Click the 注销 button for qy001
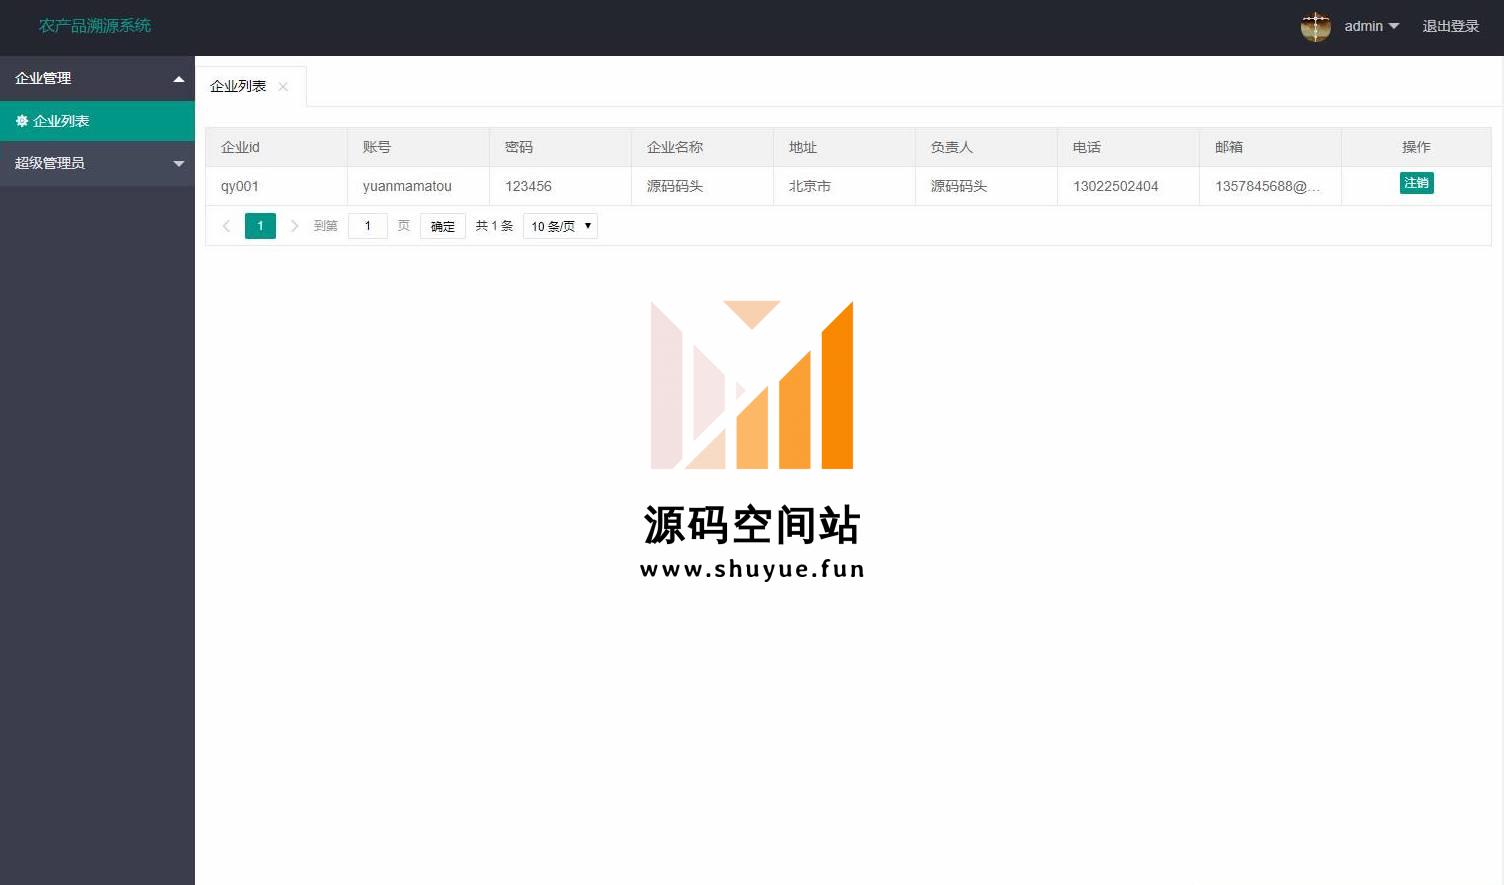 tap(1416, 183)
